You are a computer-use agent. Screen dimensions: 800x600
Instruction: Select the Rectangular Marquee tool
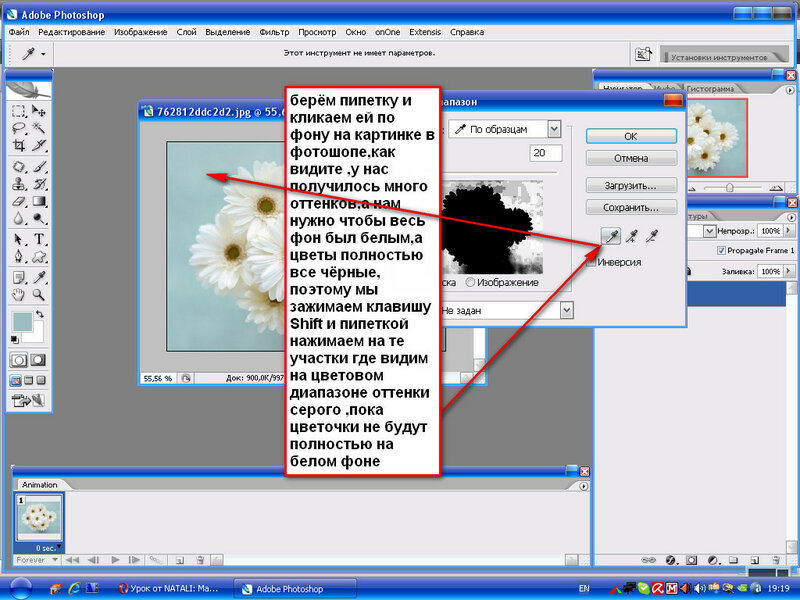click(x=18, y=111)
